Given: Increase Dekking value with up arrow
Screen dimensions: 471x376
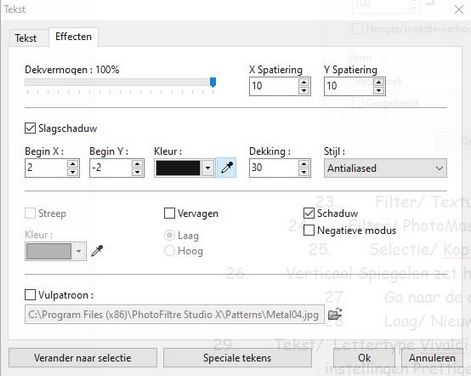Looking at the screenshot, I should (x=303, y=164).
